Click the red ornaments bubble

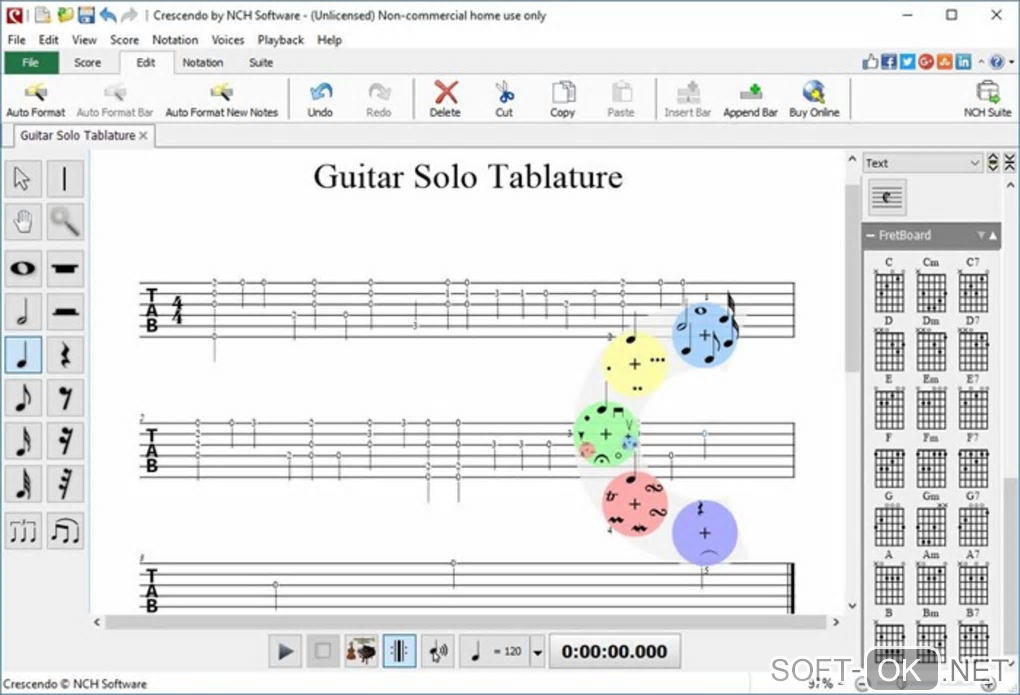pyautogui.click(x=635, y=504)
